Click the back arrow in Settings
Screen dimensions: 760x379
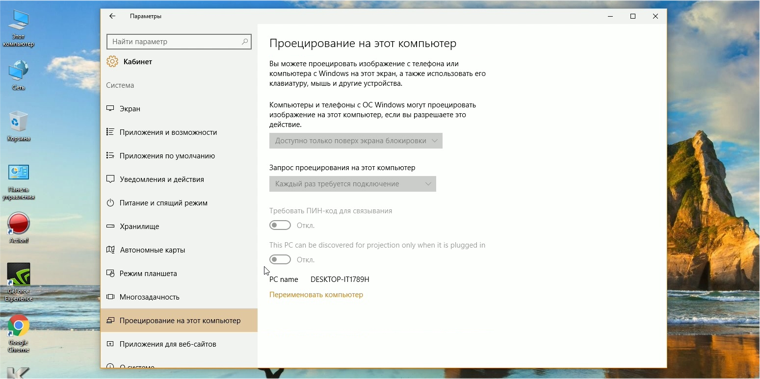tap(112, 16)
